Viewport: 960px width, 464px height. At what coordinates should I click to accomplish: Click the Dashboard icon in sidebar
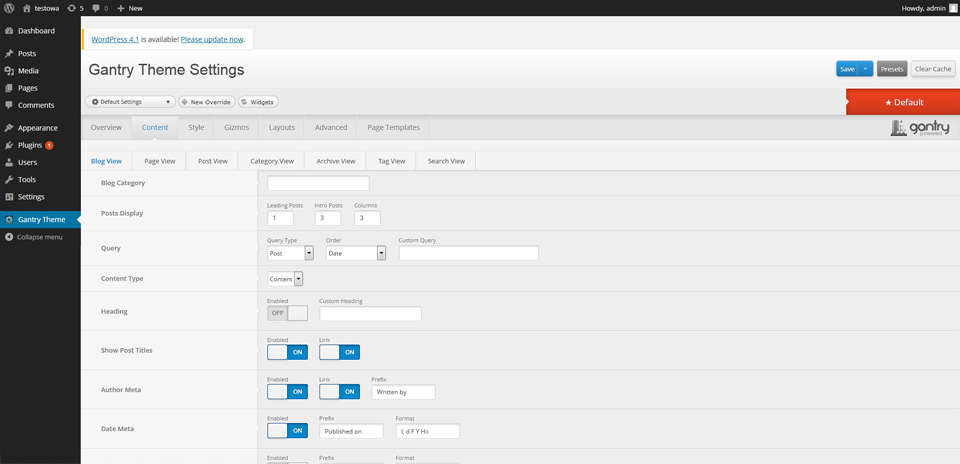click(x=9, y=31)
